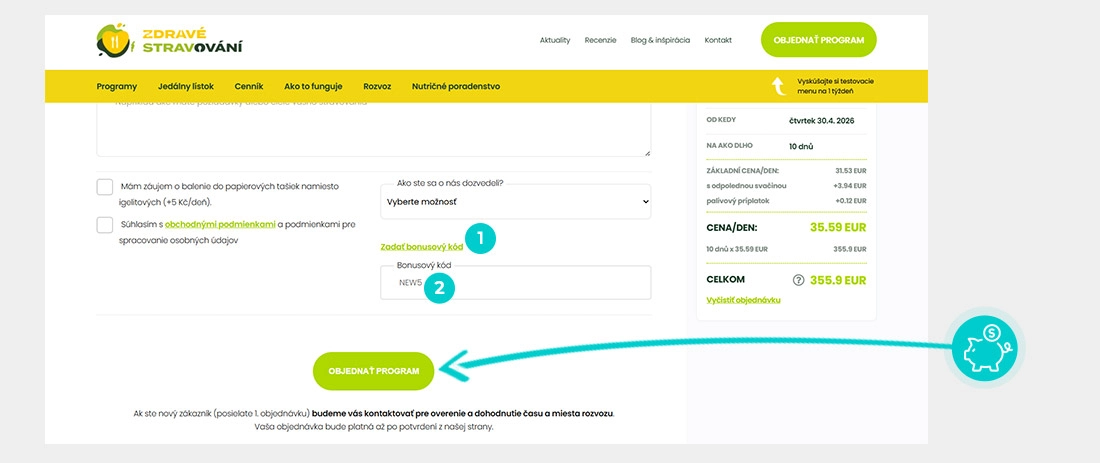The width and height of the screenshot is (1100, 463).
Task: Click the '31.53 EUR' base price value
Action: [851, 170]
